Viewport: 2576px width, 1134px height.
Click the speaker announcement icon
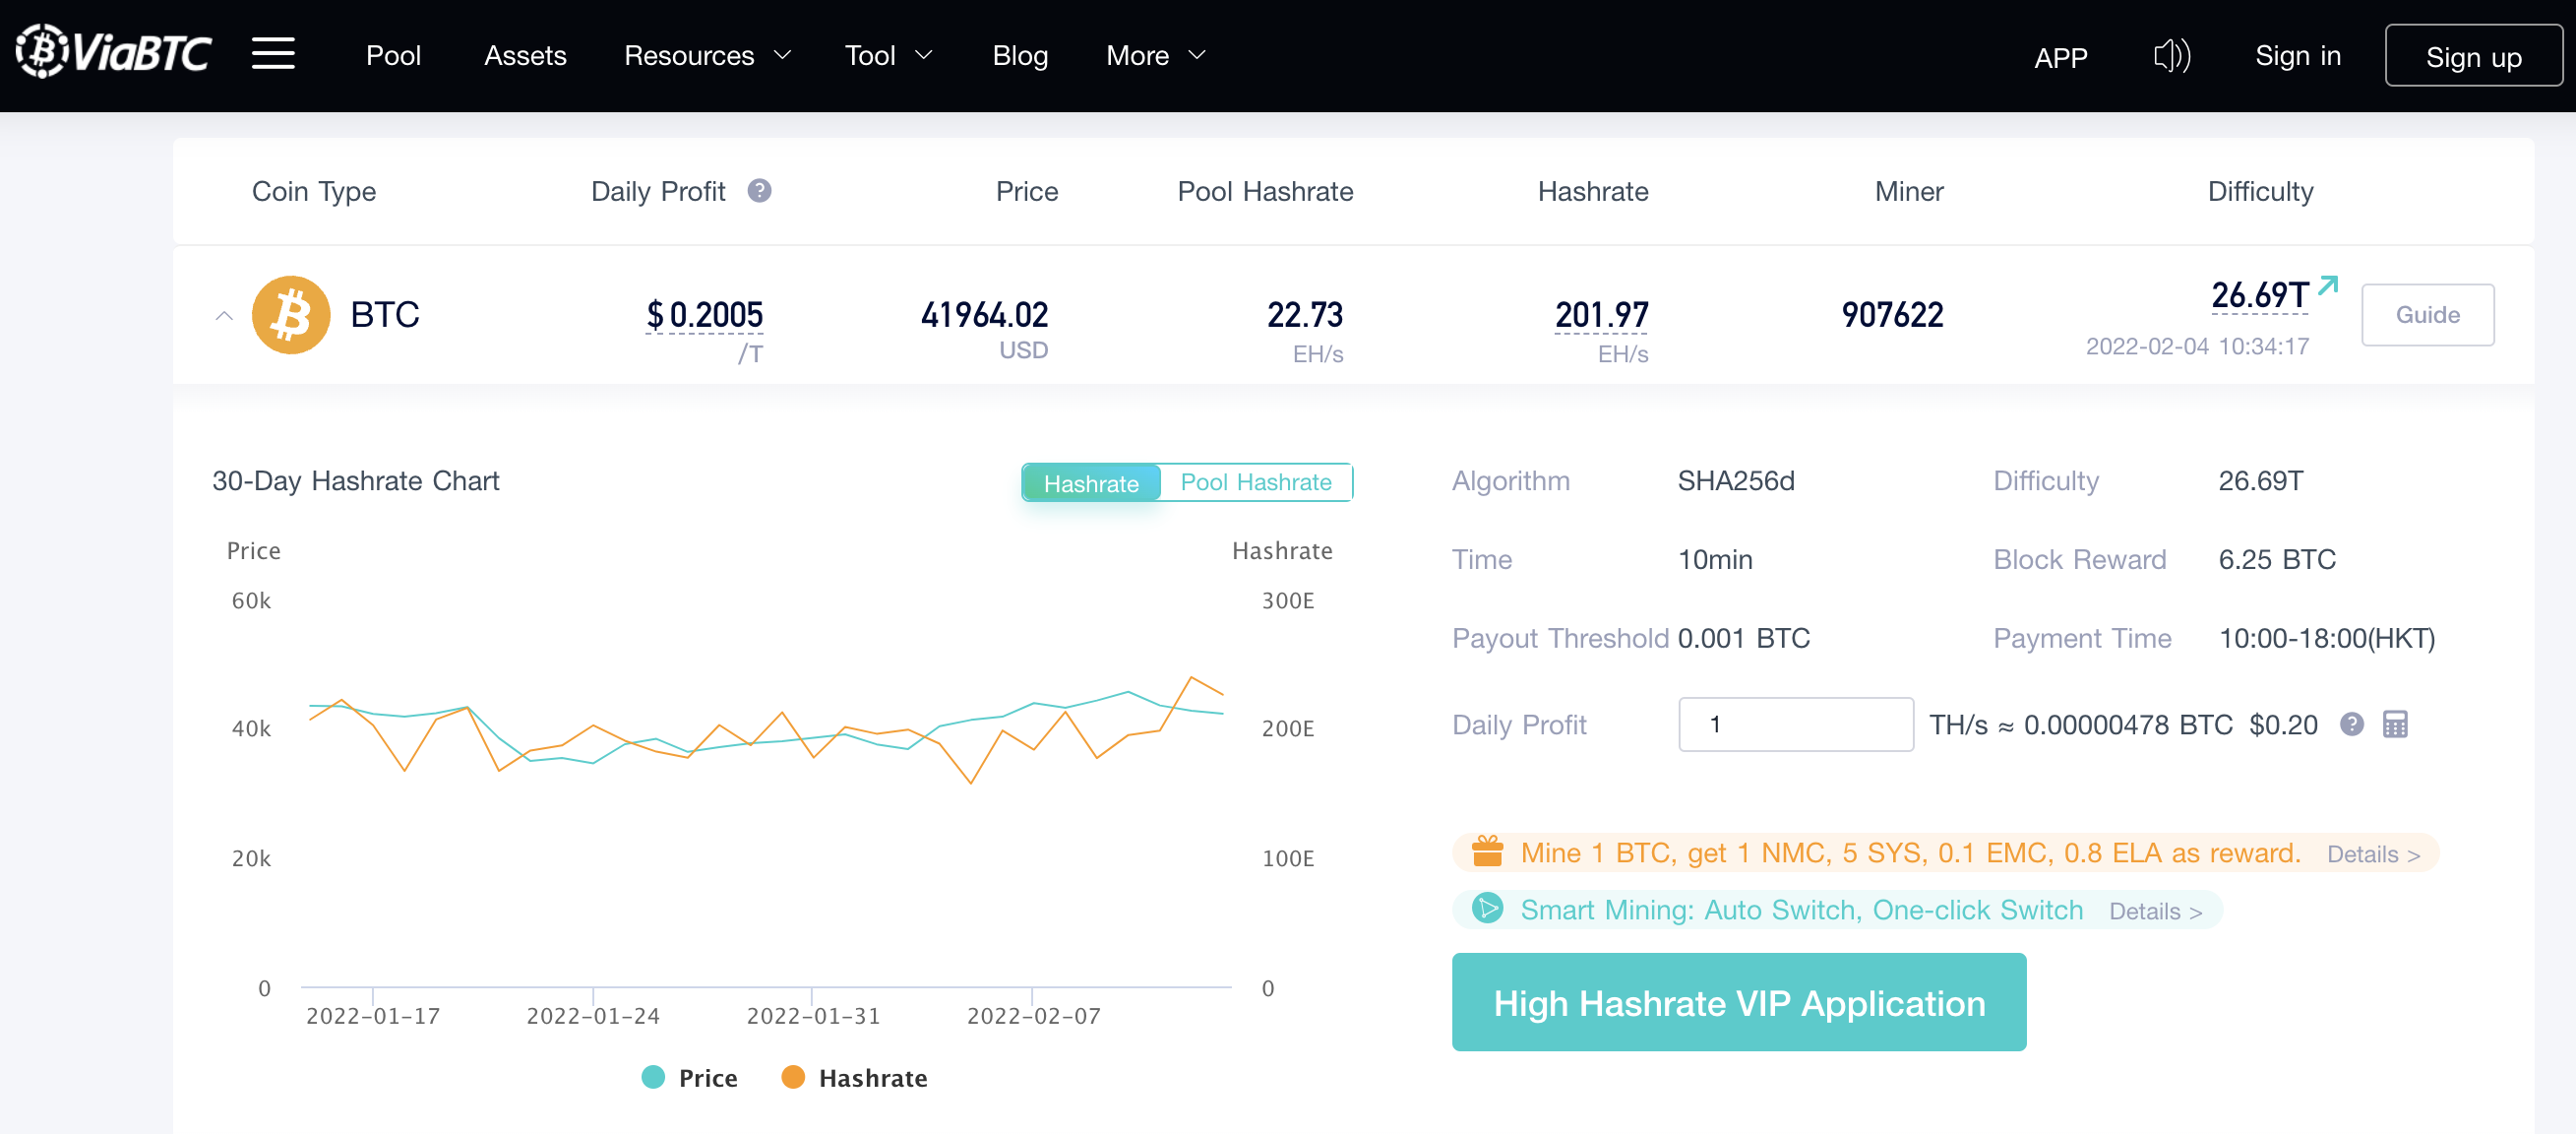pyautogui.click(x=2171, y=56)
